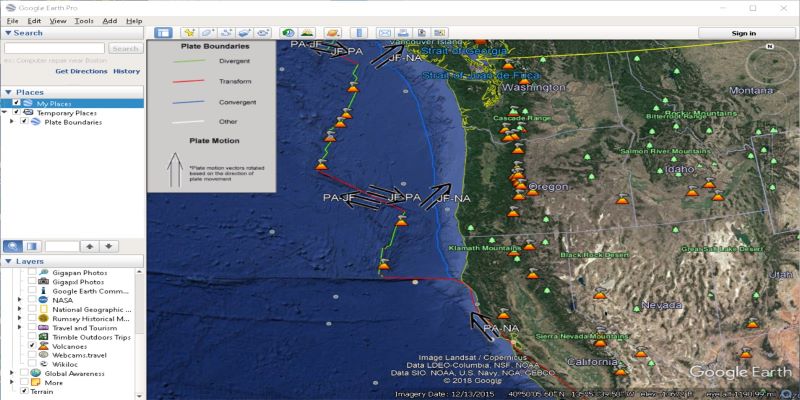The height and width of the screenshot is (400, 800).
Task: Open the Tools menu
Action: 84,20
